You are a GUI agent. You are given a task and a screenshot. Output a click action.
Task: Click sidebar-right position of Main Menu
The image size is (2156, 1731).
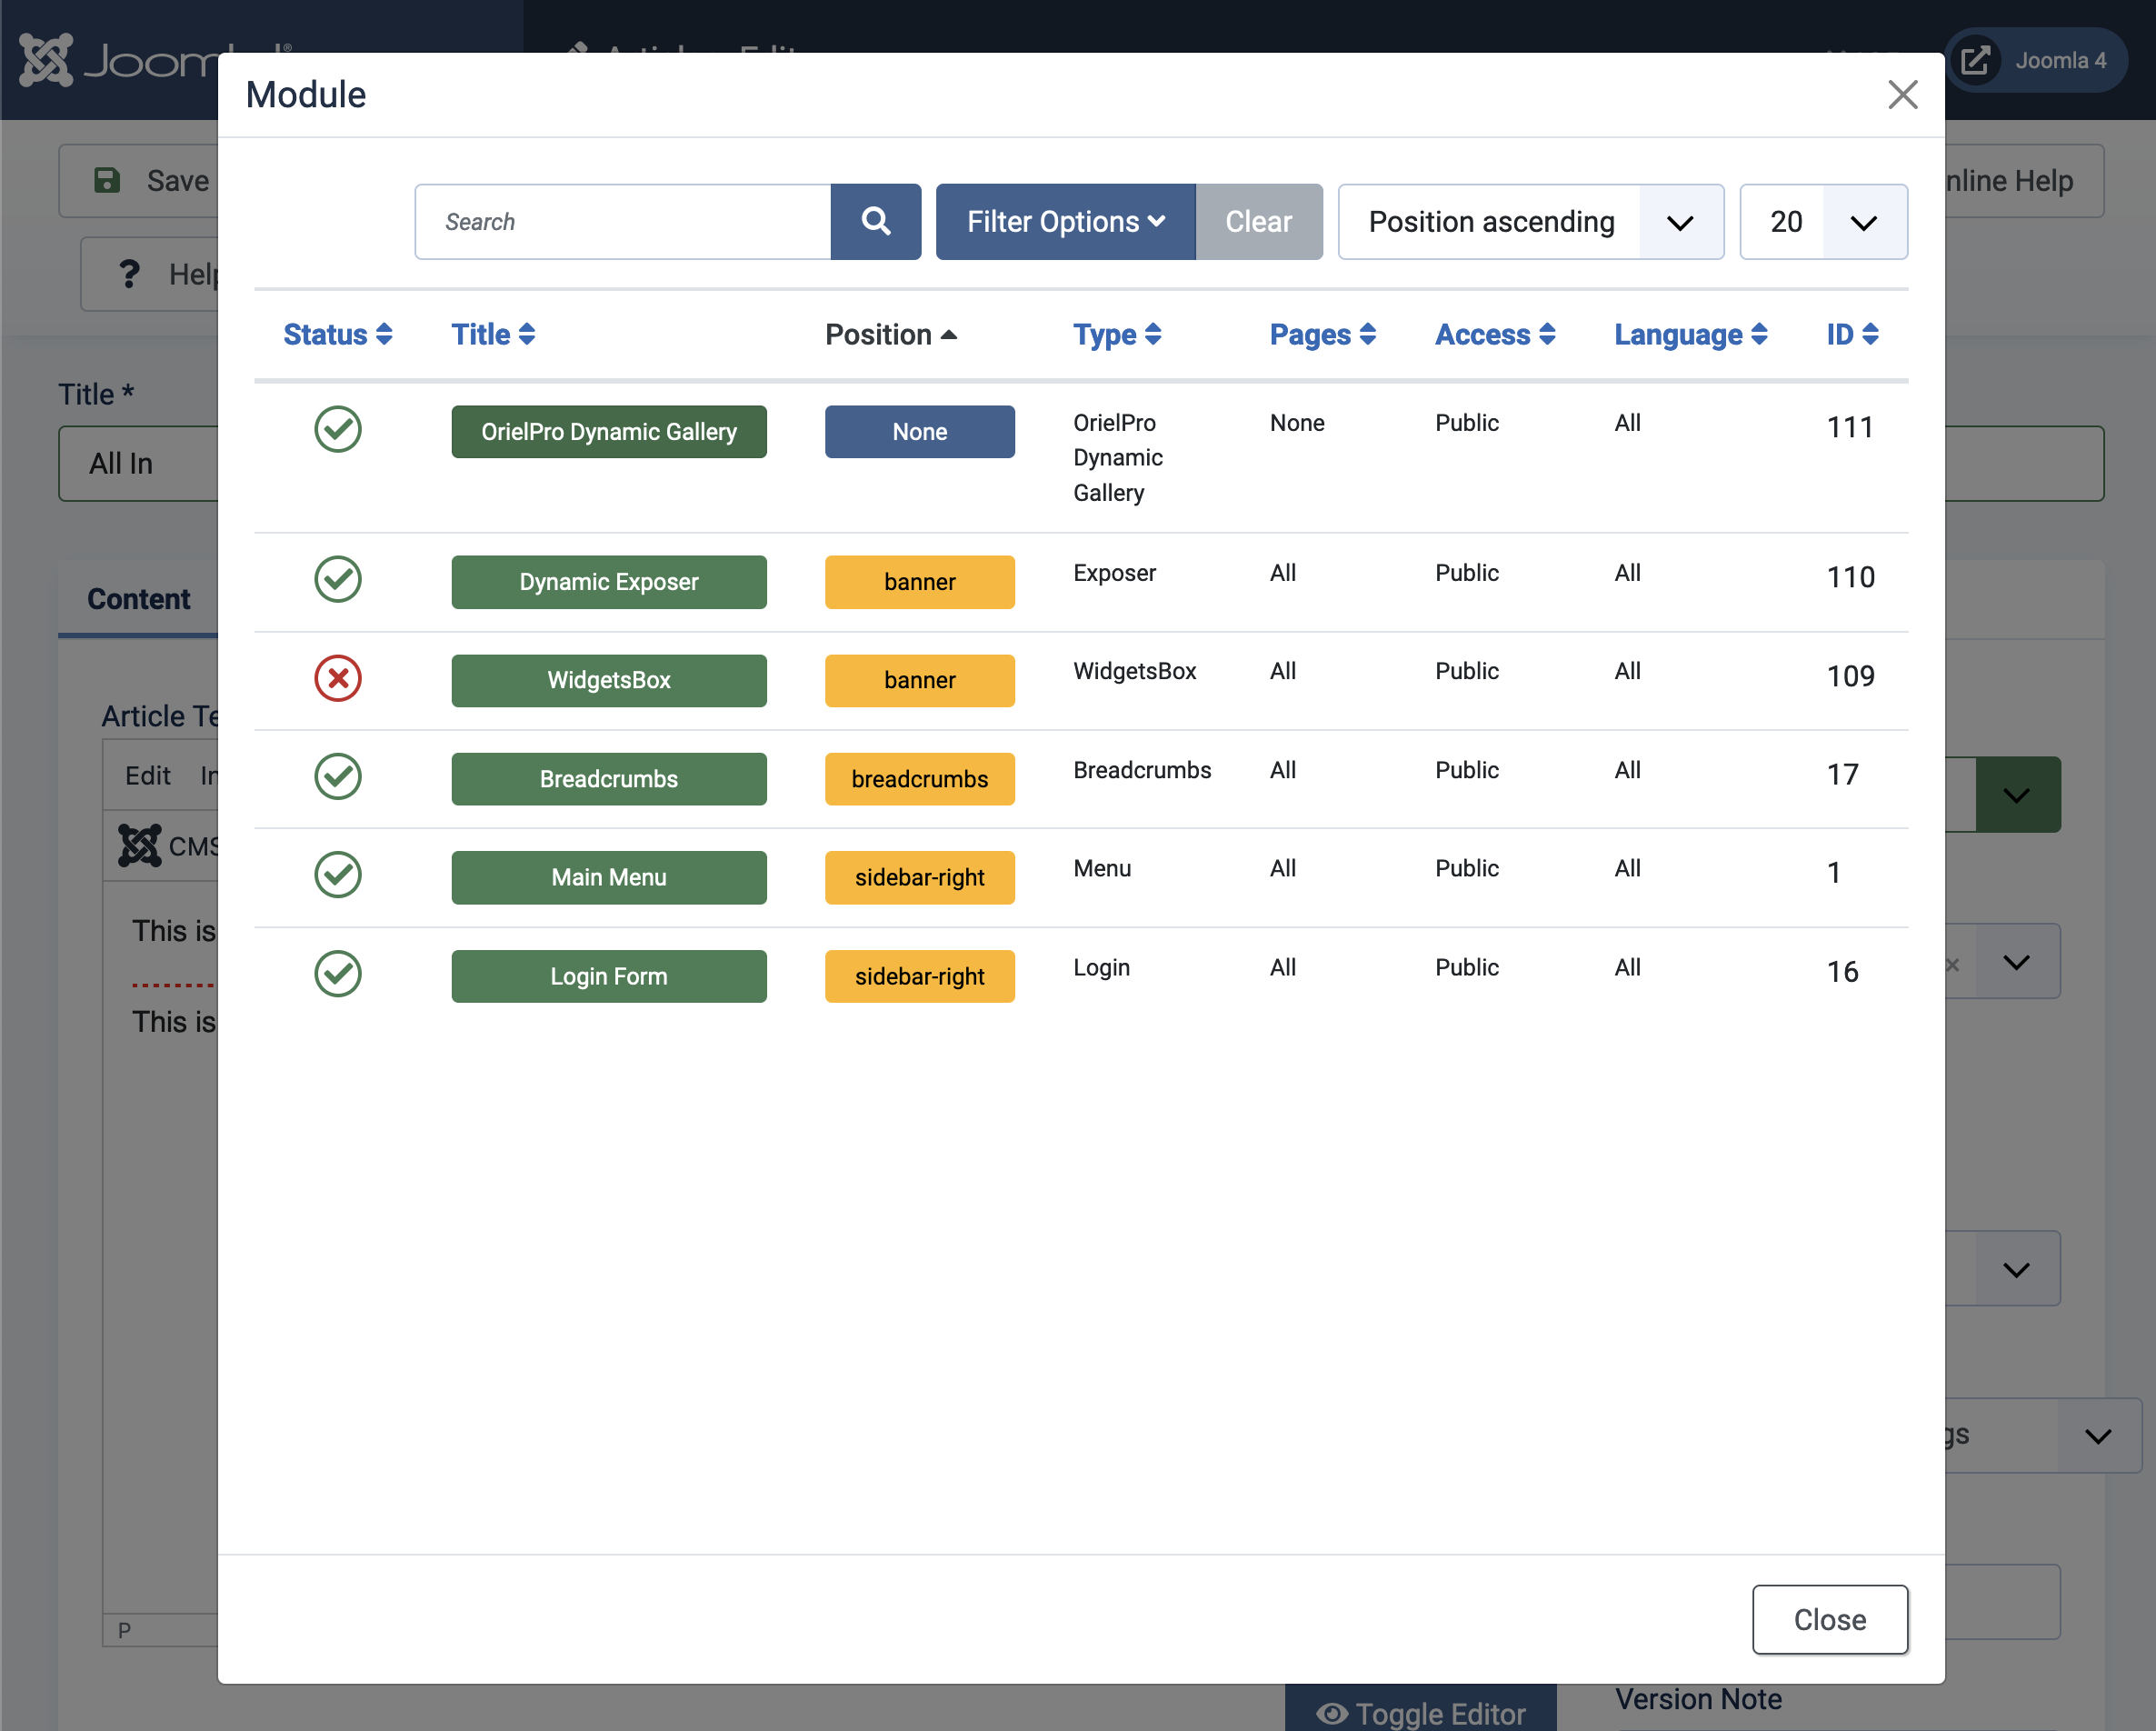pyautogui.click(x=919, y=877)
